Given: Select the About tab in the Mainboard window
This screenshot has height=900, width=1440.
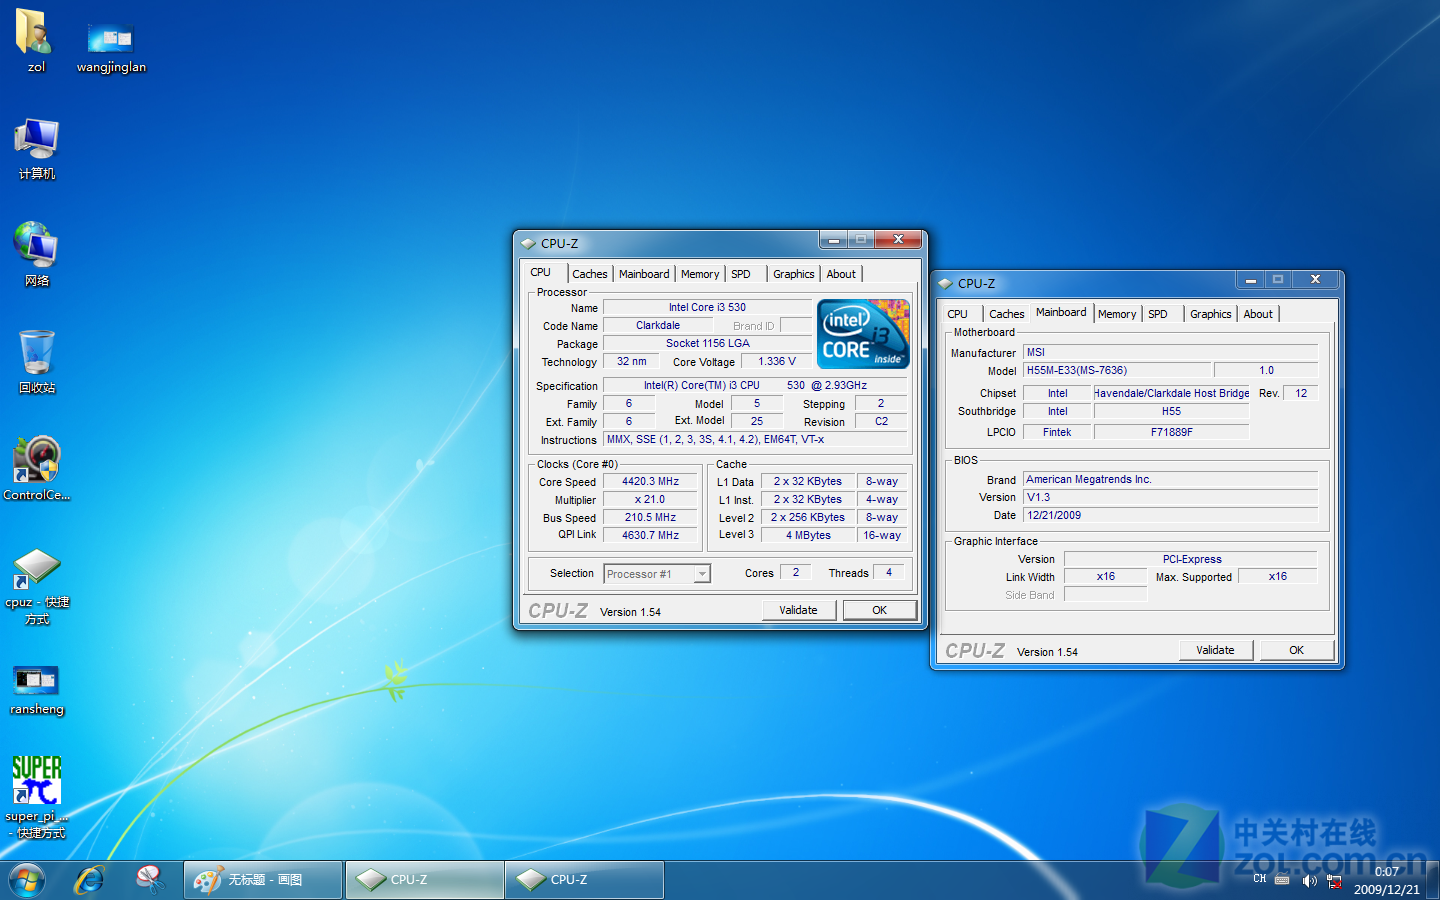Looking at the screenshot, I should pyautogui.click(x=1258, y=314).
